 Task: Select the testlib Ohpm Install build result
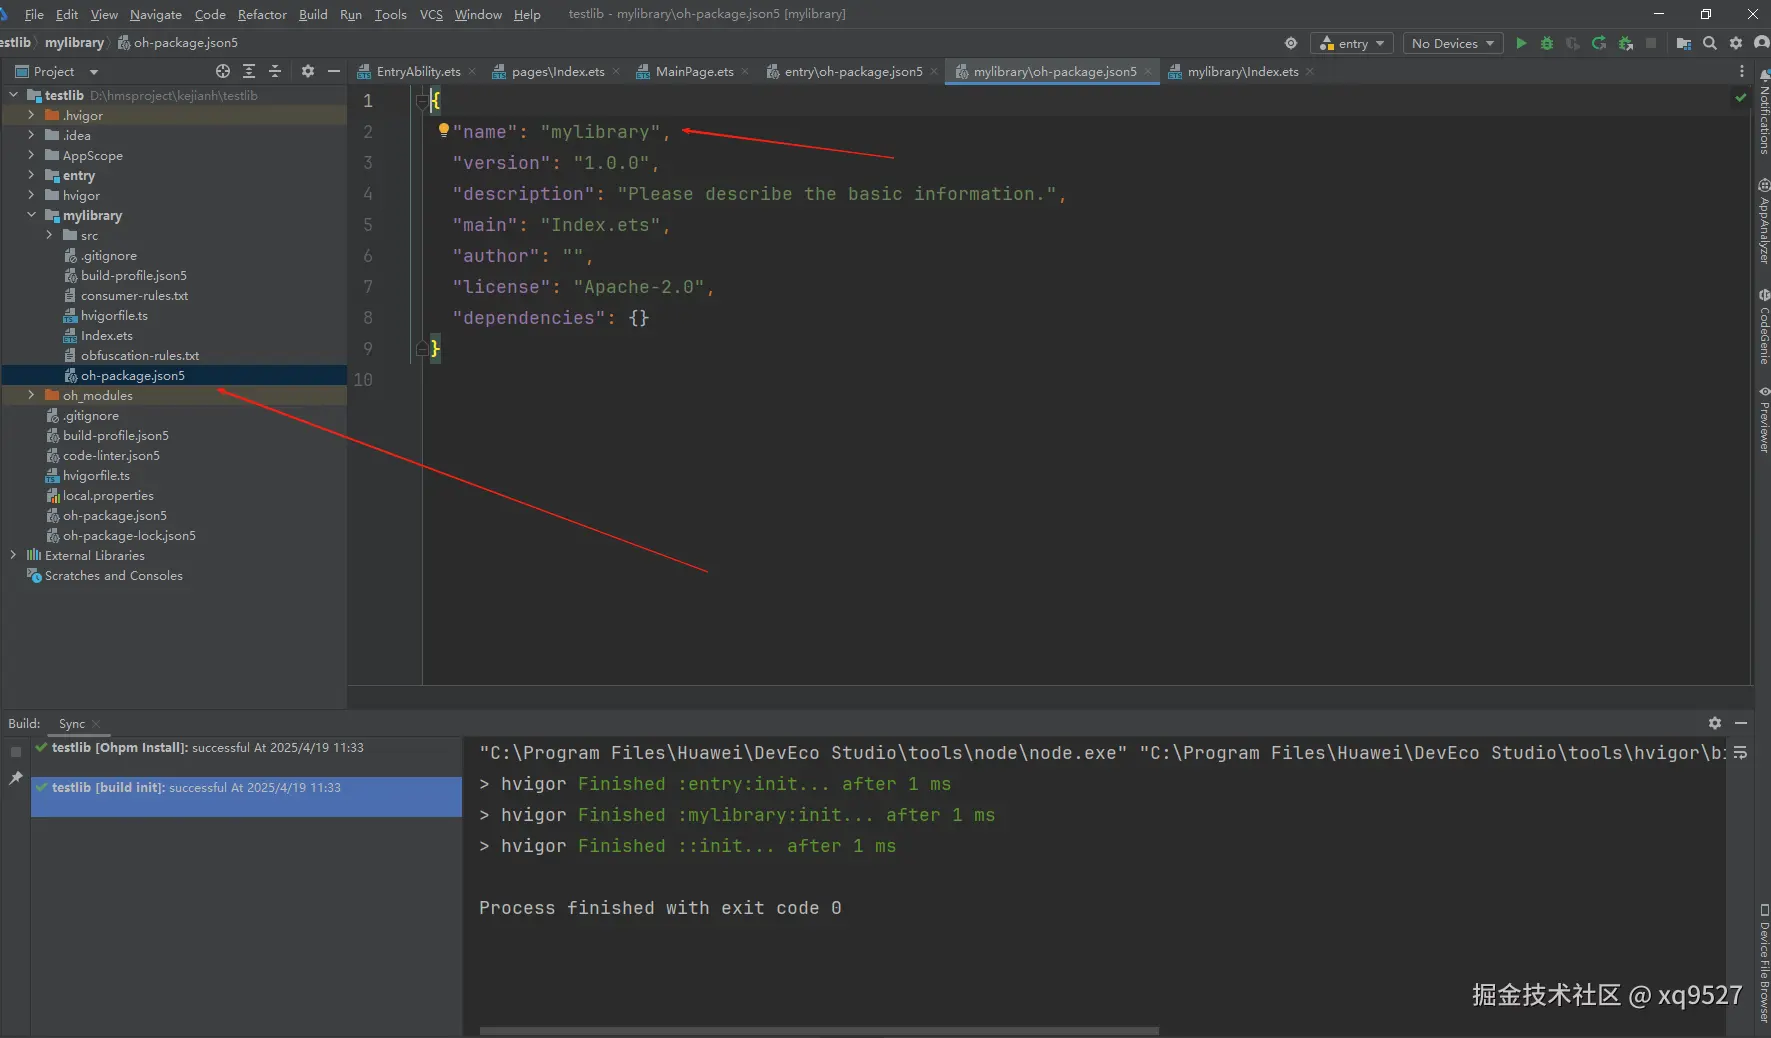246,747
